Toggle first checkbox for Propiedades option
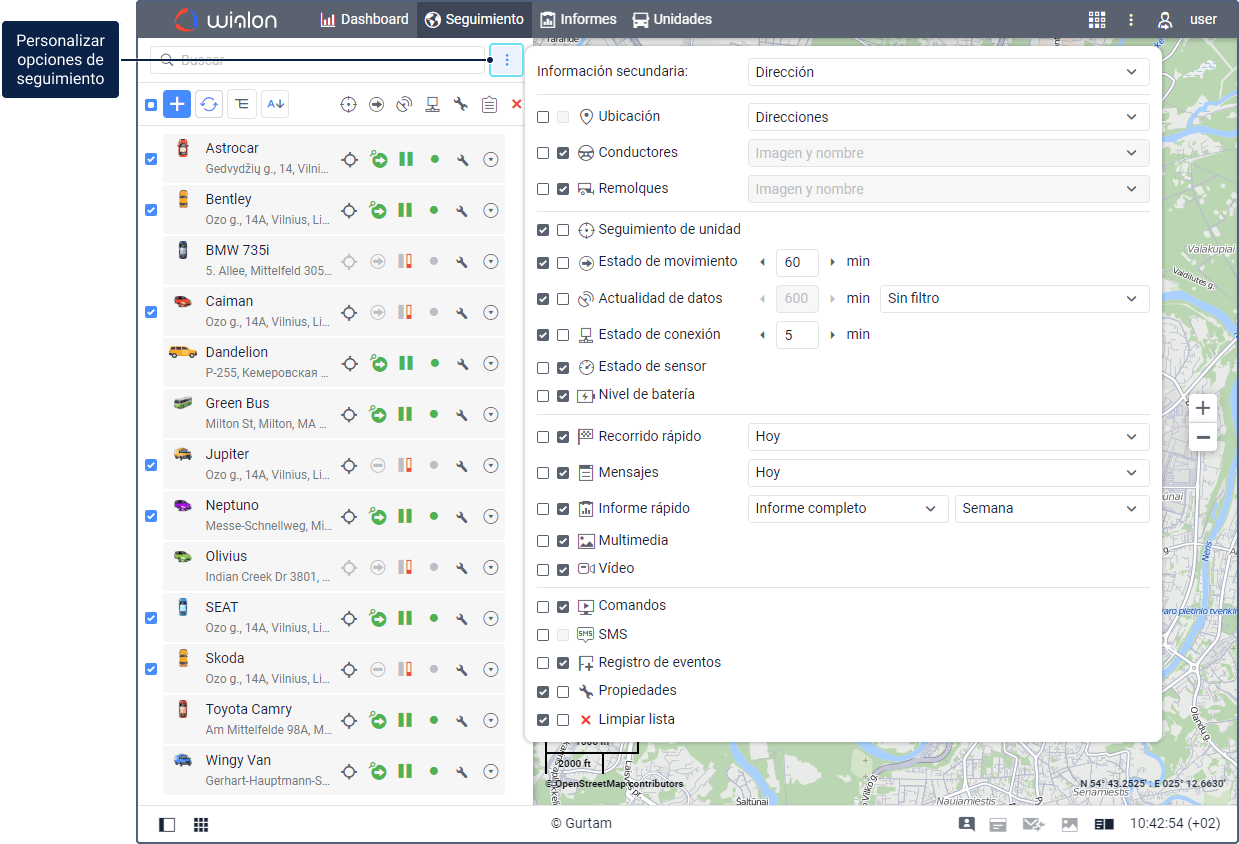This screenshot has height=844, width=1239. click(x=543, y=691)
